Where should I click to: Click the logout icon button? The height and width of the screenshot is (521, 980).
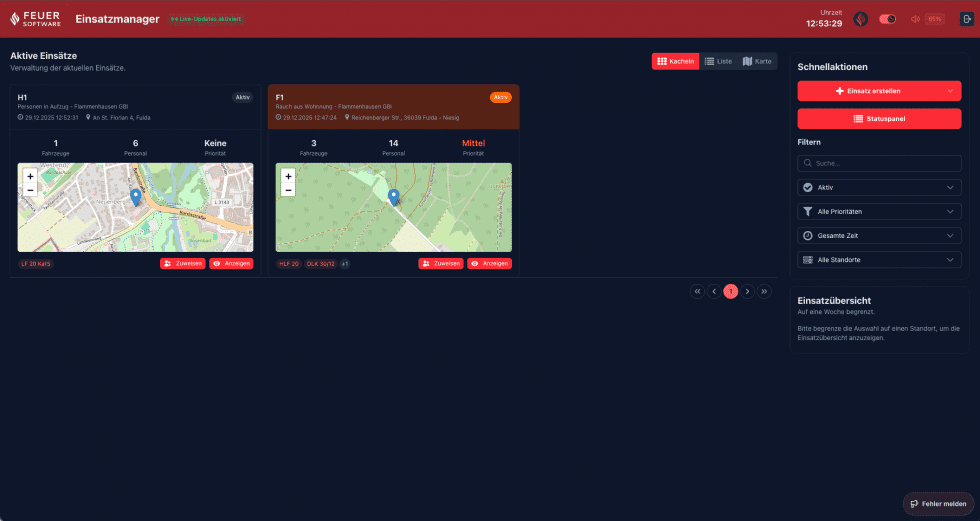966,19
